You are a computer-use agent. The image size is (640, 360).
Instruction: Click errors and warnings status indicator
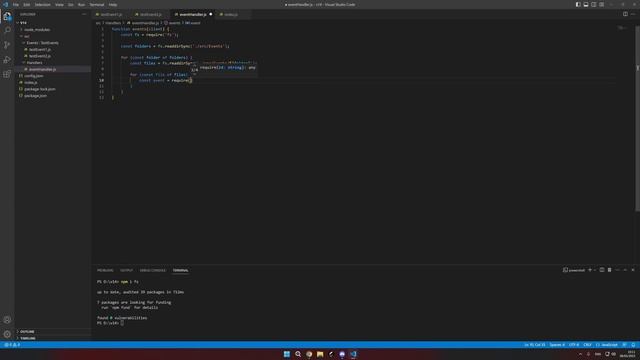[x=12, y=345]
